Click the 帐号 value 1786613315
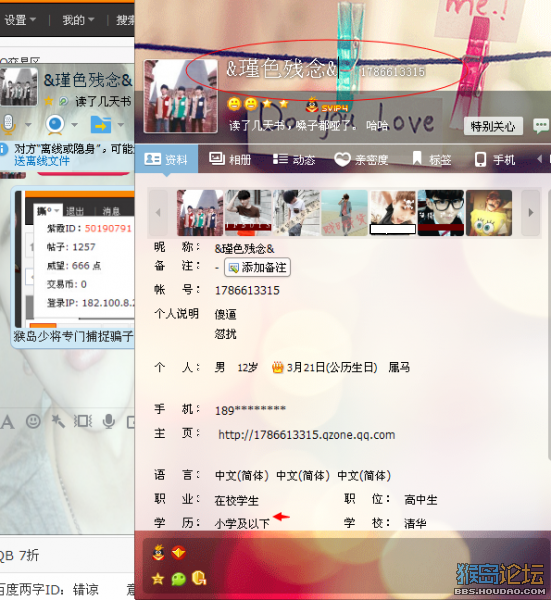 [247, 290]
